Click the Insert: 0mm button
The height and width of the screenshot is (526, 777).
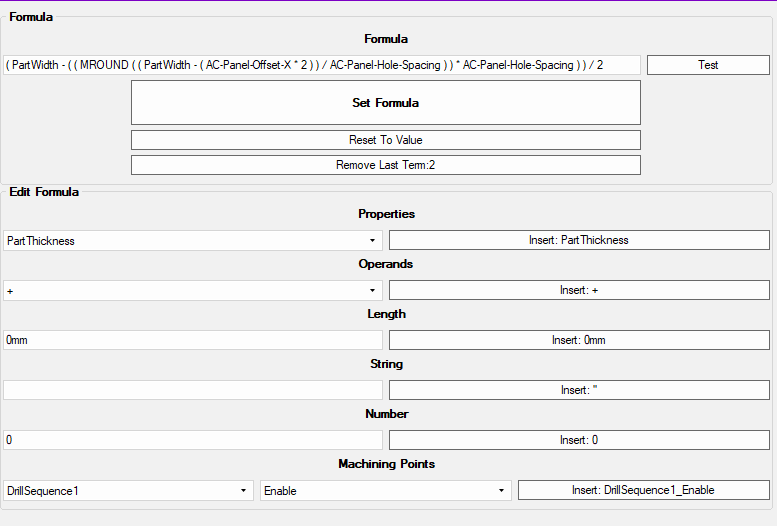pos(579,340)
